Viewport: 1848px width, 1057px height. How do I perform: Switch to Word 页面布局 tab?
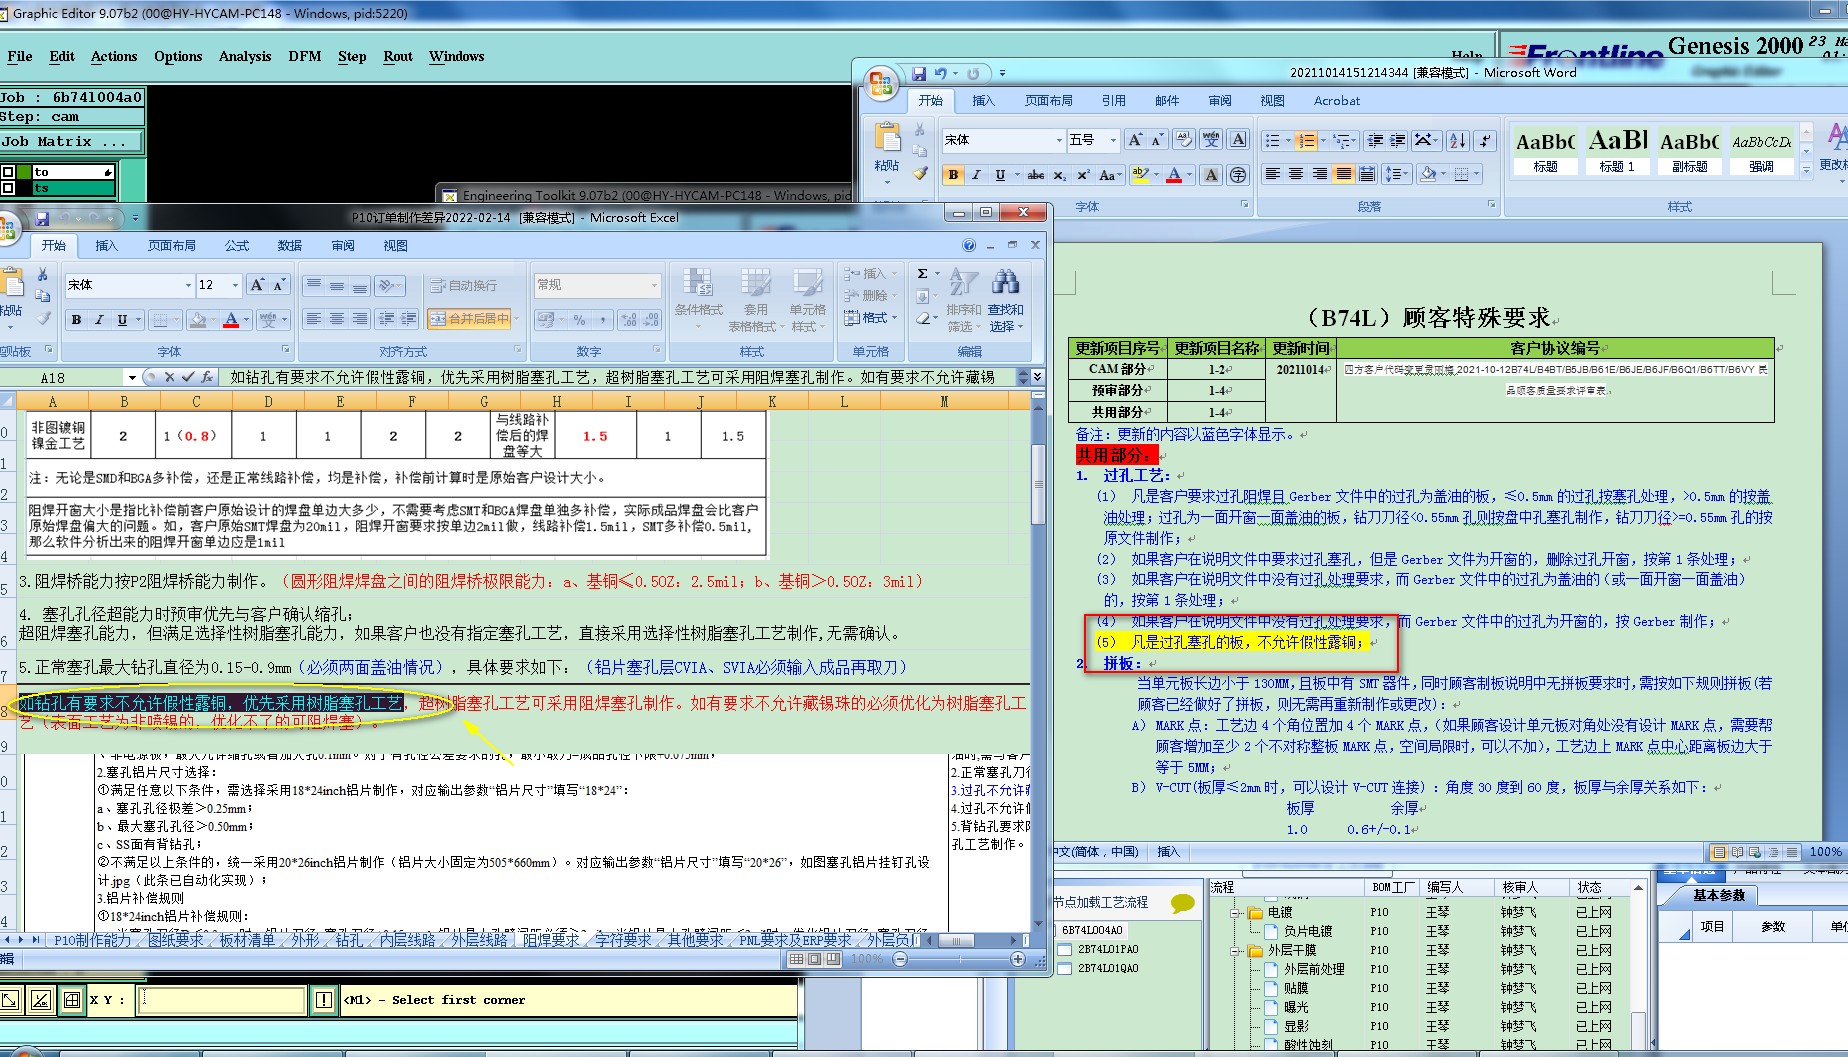1048,101
